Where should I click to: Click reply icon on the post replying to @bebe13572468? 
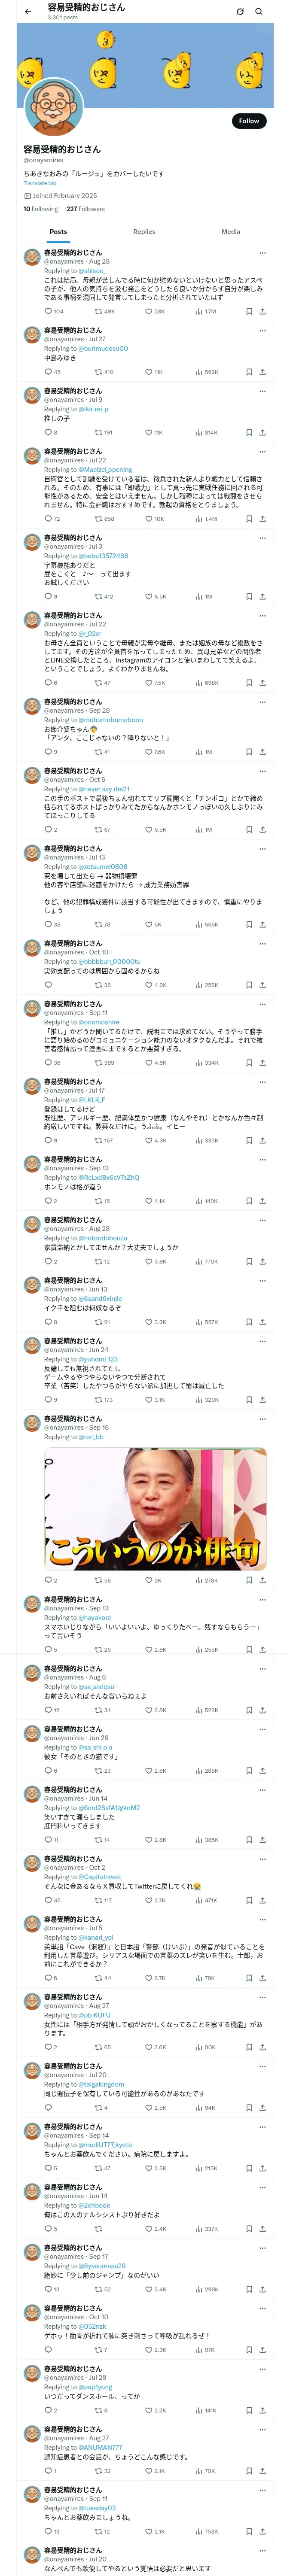click(x=47, y=596)
